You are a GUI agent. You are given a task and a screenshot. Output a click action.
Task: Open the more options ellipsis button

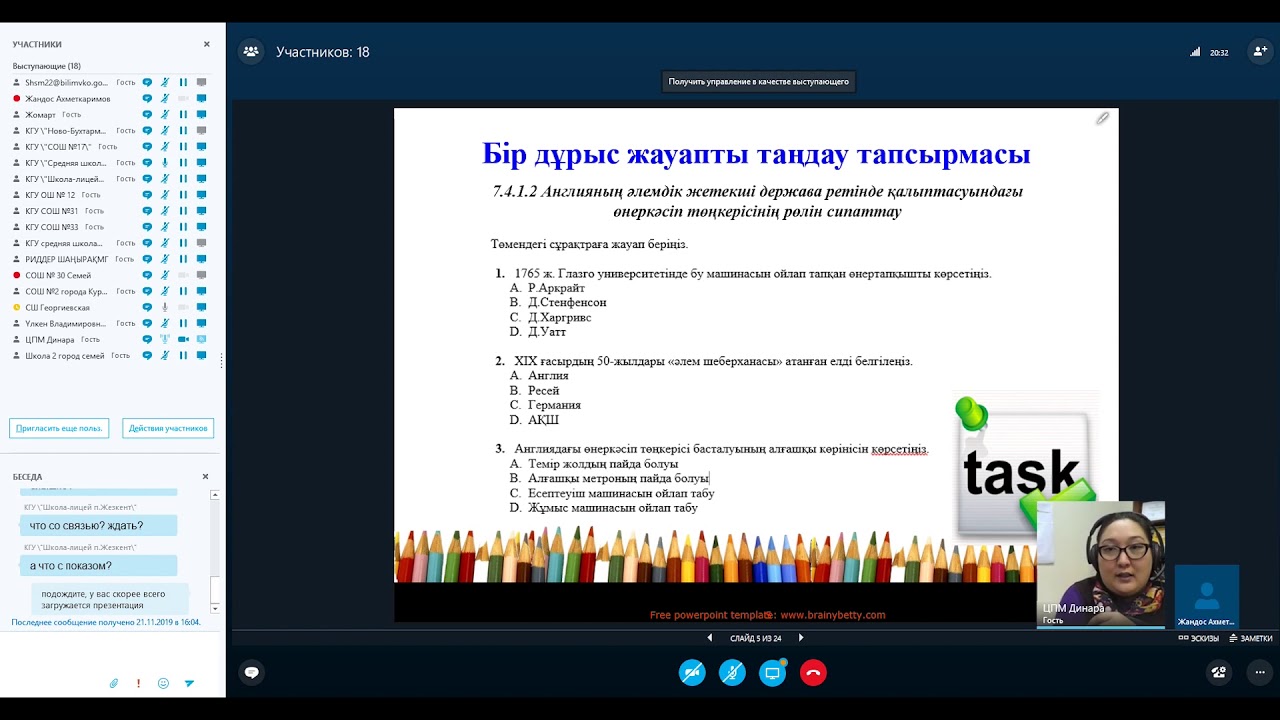tap(1260, 673)
